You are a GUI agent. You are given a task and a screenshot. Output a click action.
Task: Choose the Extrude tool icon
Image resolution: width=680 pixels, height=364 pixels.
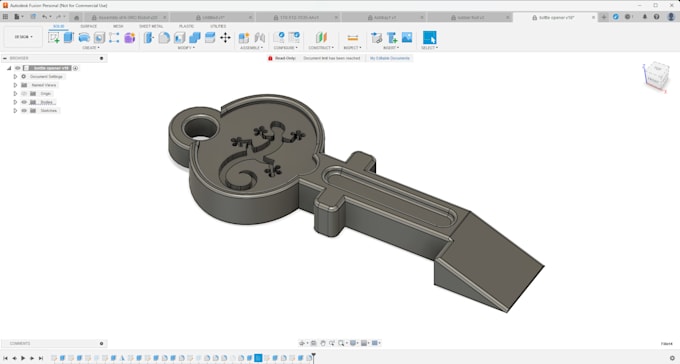[69, 38]
